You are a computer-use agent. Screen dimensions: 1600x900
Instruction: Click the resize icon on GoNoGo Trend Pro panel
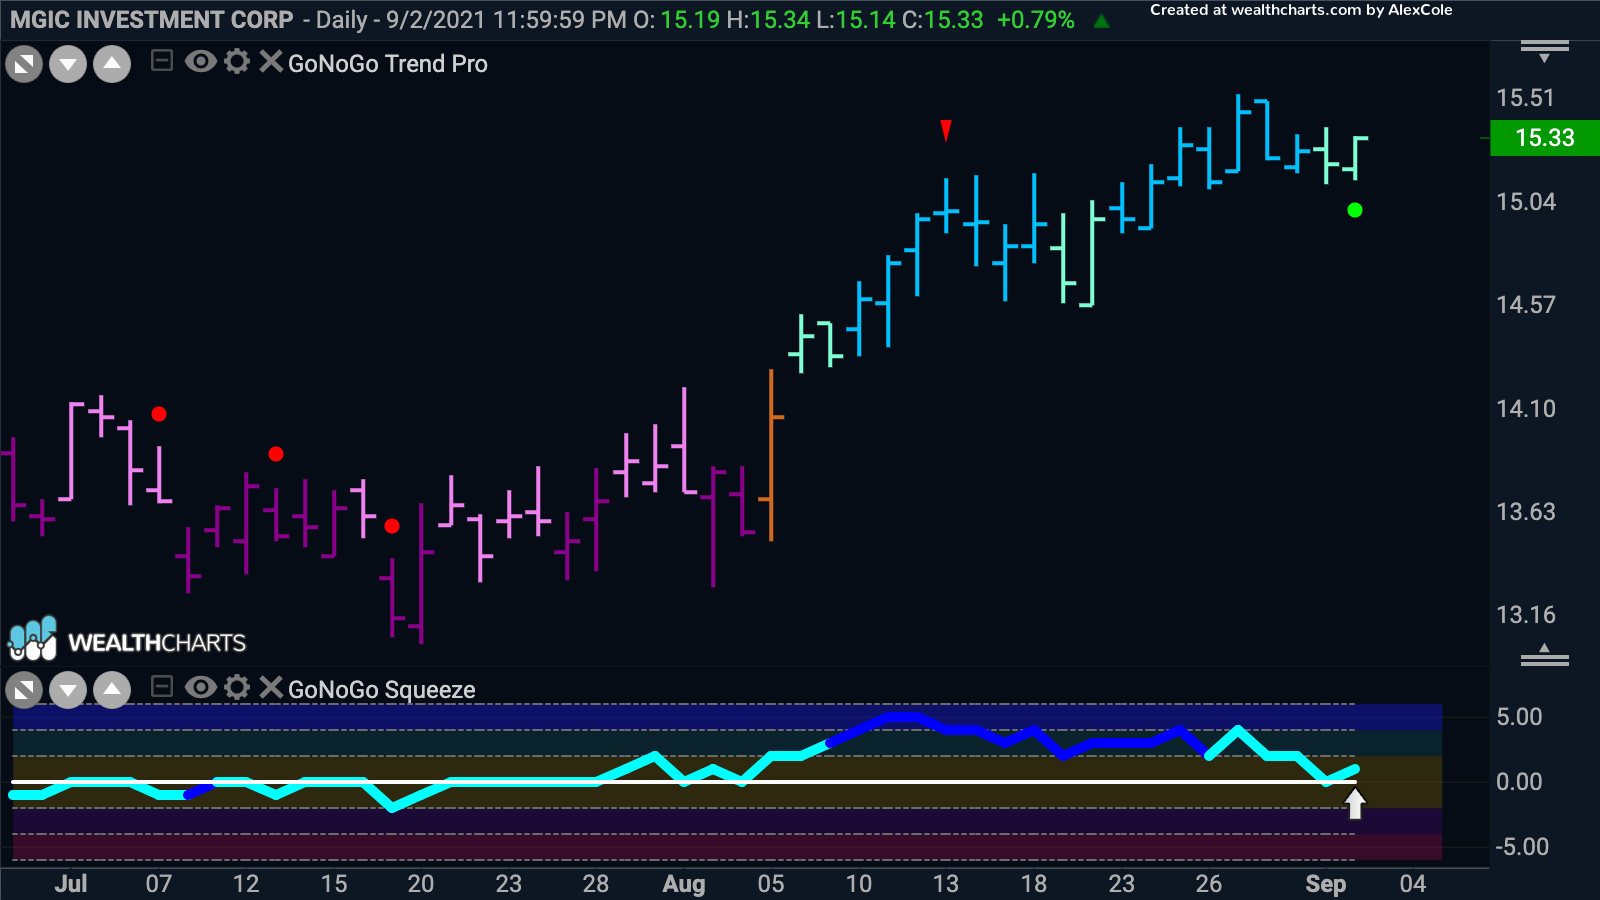pos(24,66)
